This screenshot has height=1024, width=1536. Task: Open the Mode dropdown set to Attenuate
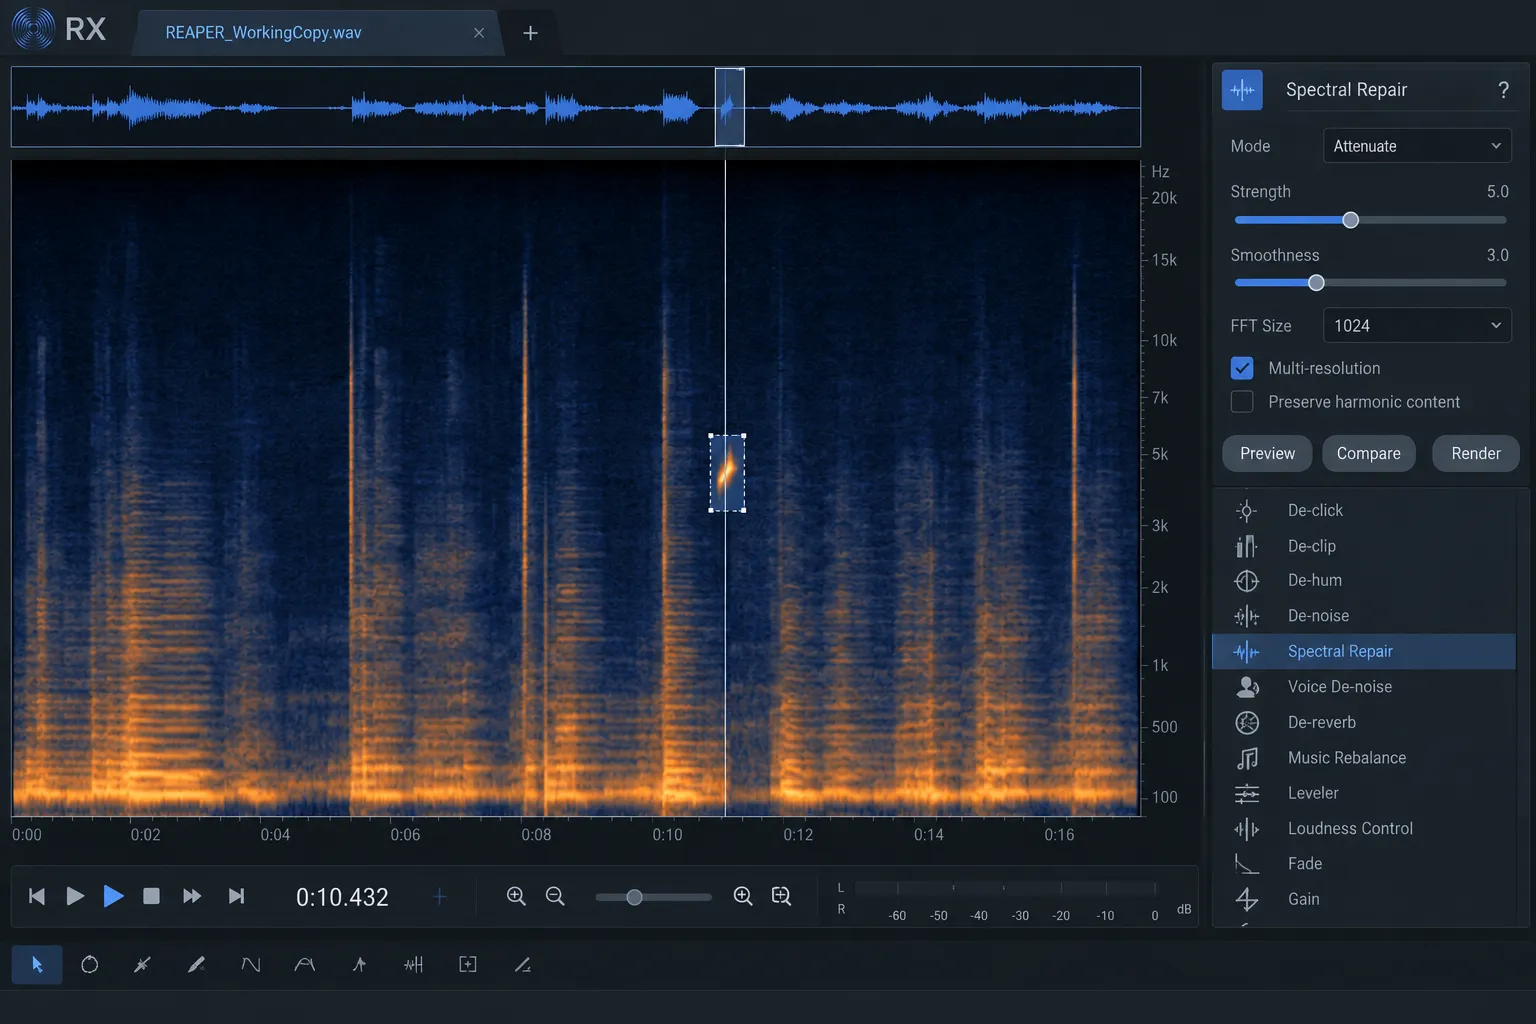point(1416,146)
